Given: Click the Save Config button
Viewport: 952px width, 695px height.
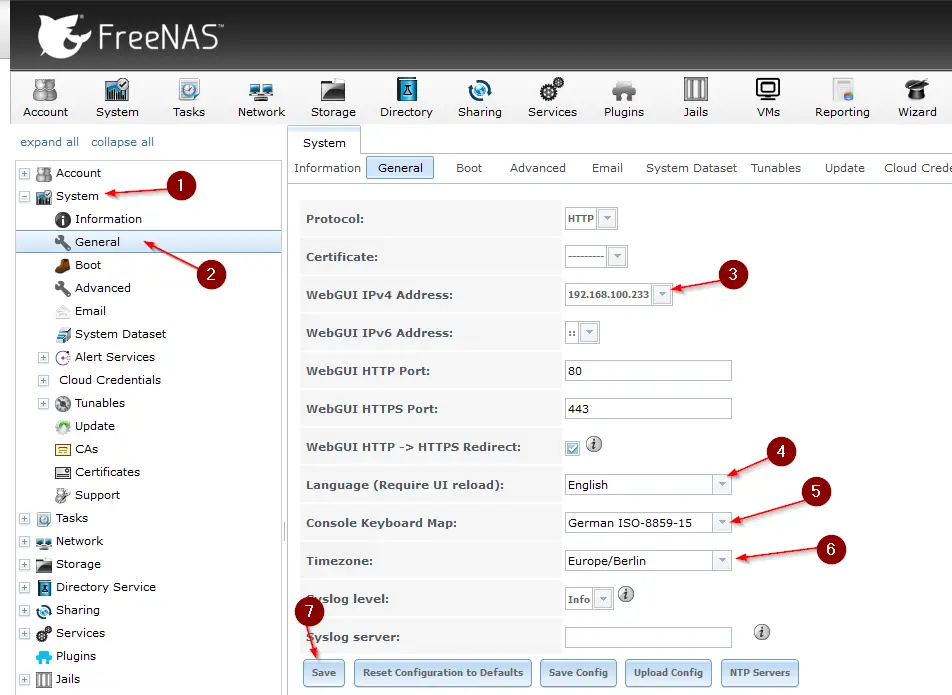Looking at the screenshot, I should (578, 673).
